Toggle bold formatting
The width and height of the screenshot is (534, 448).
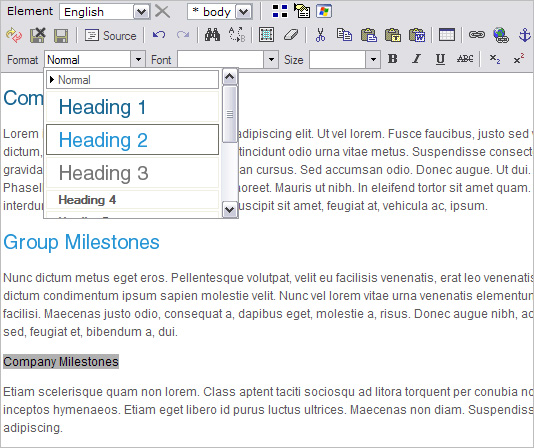pos(393,59)
